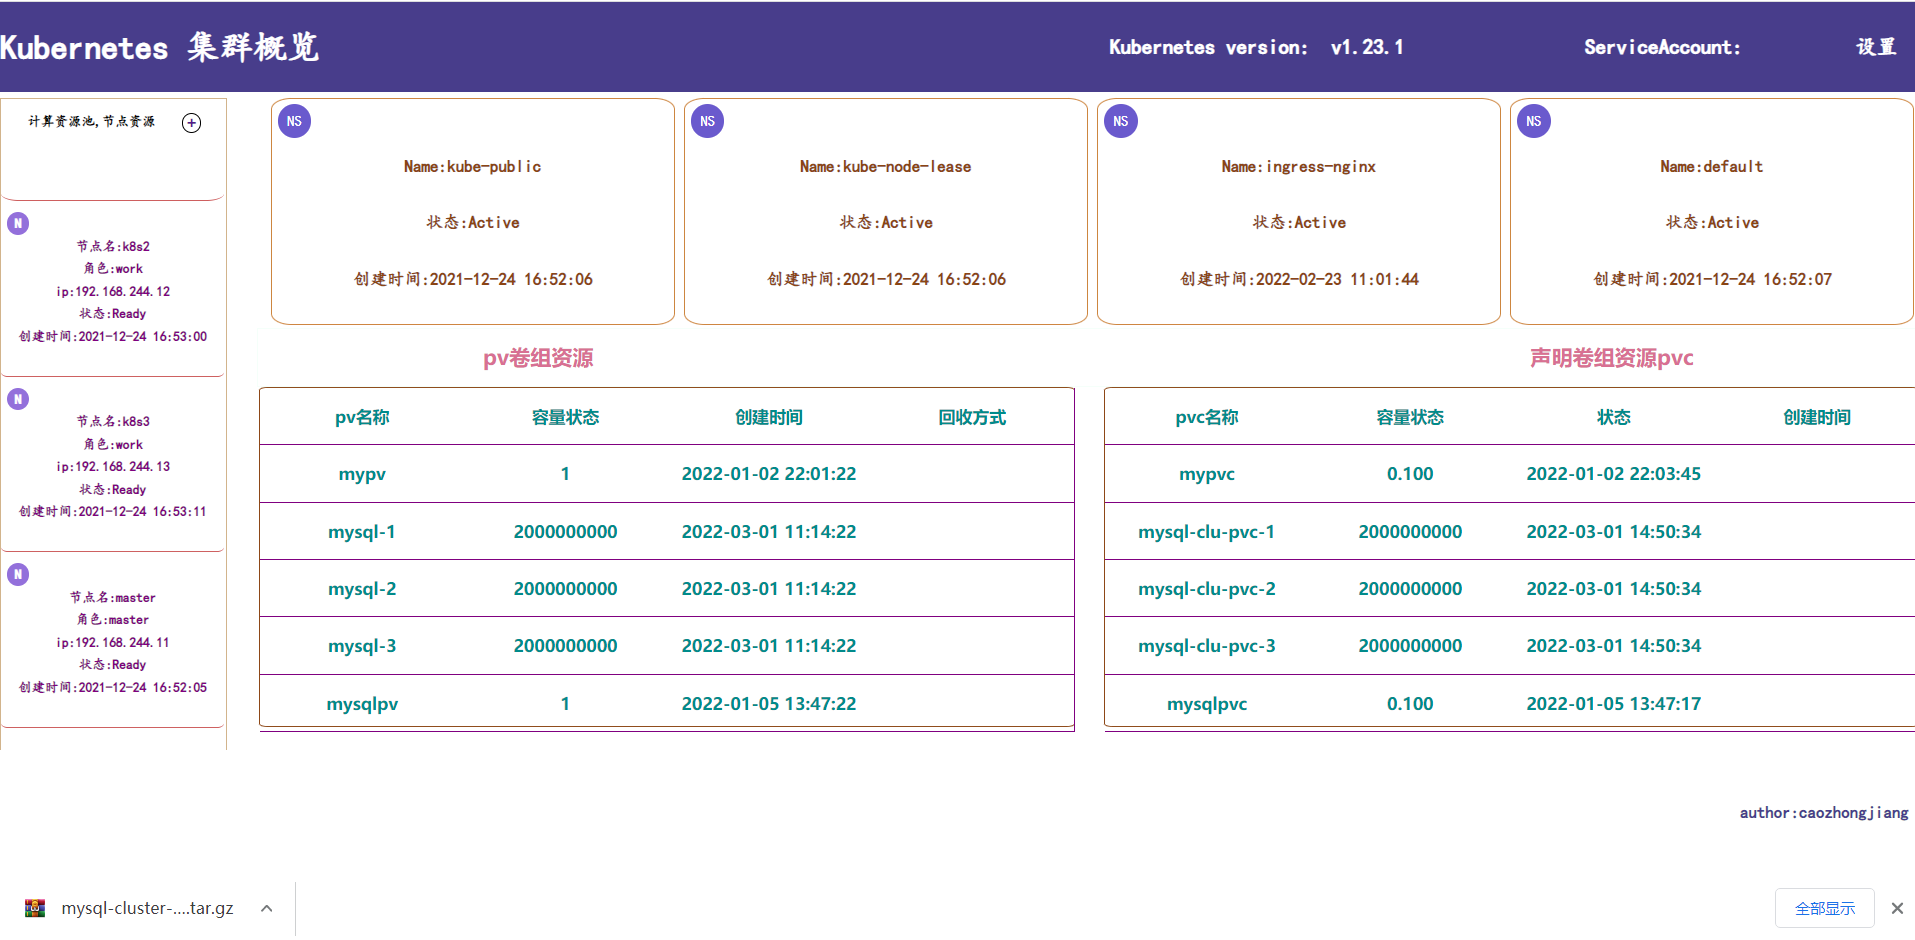Image resolution: width=1915 pixels, height=940 pixels.
Task: Click author:caozhongjiang footer text
Action: click(x=1824, y=813)
